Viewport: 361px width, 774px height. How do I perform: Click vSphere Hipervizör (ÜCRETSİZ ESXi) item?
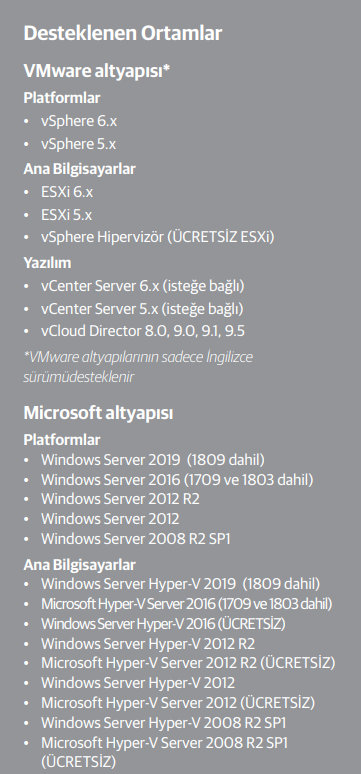(158, 237)
